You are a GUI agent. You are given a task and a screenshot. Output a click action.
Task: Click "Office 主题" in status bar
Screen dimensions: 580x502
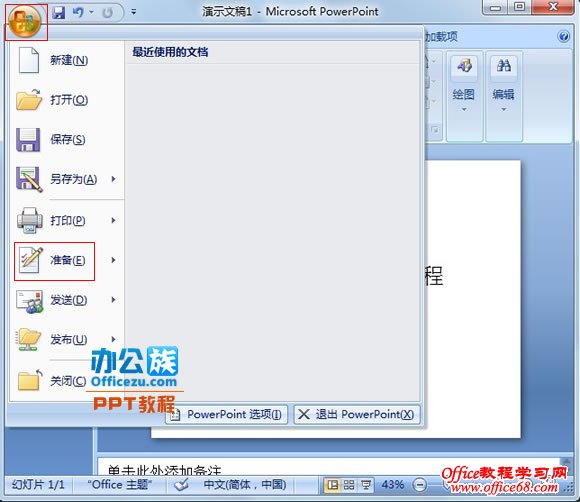[119, 485]
